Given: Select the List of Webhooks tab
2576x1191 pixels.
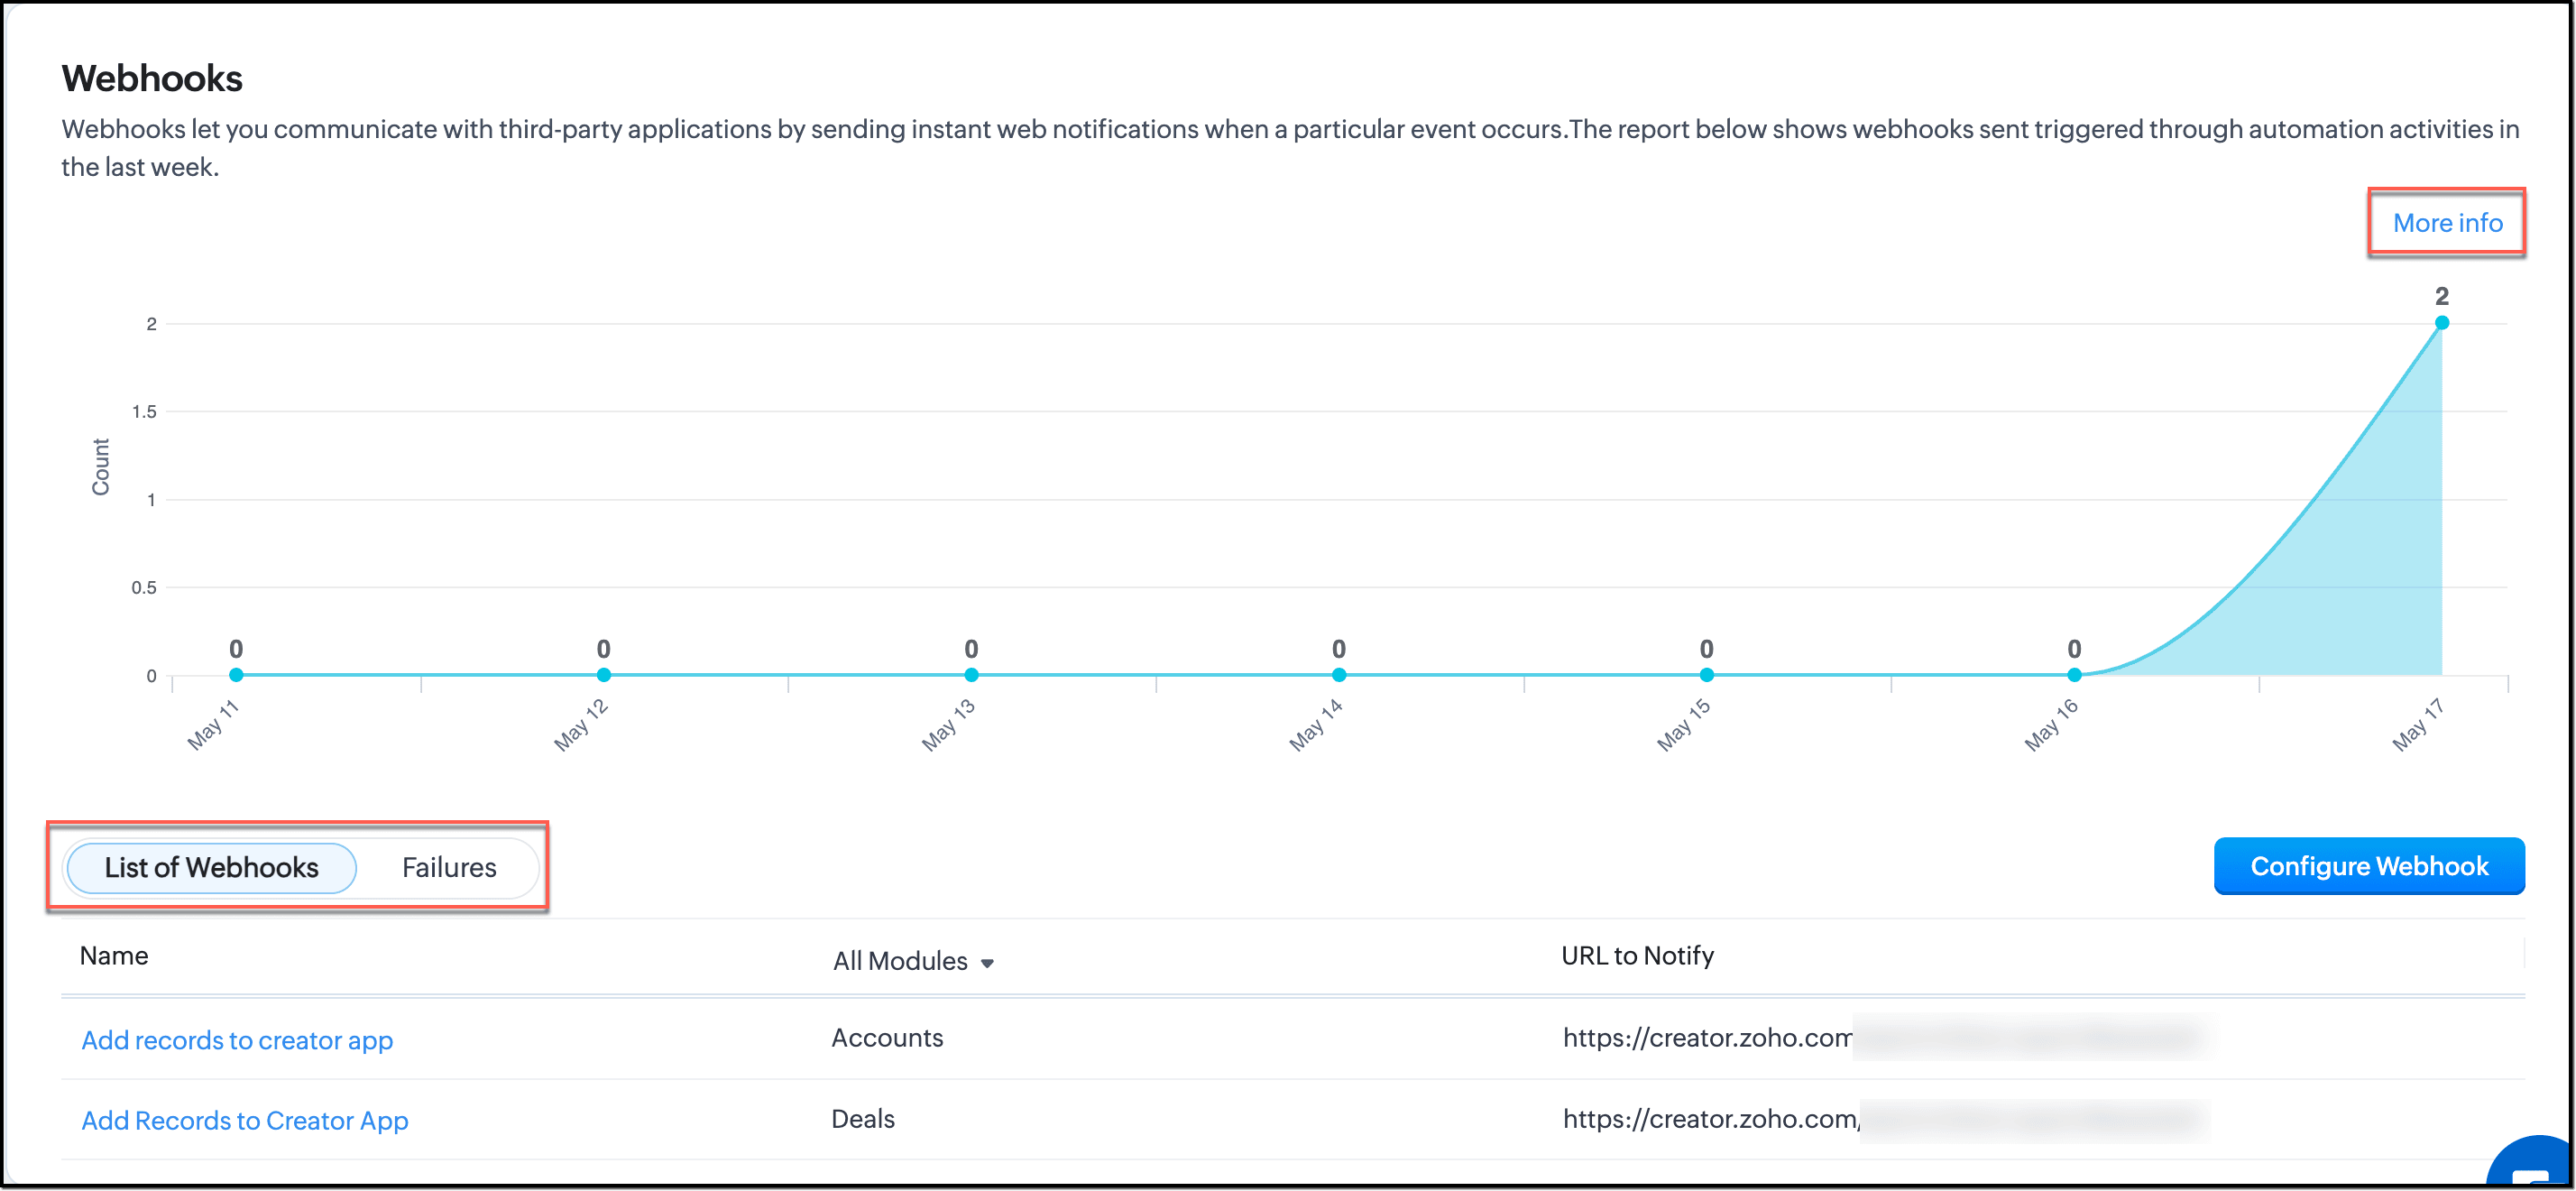Looking at the screenshot, I should [211, 867].
